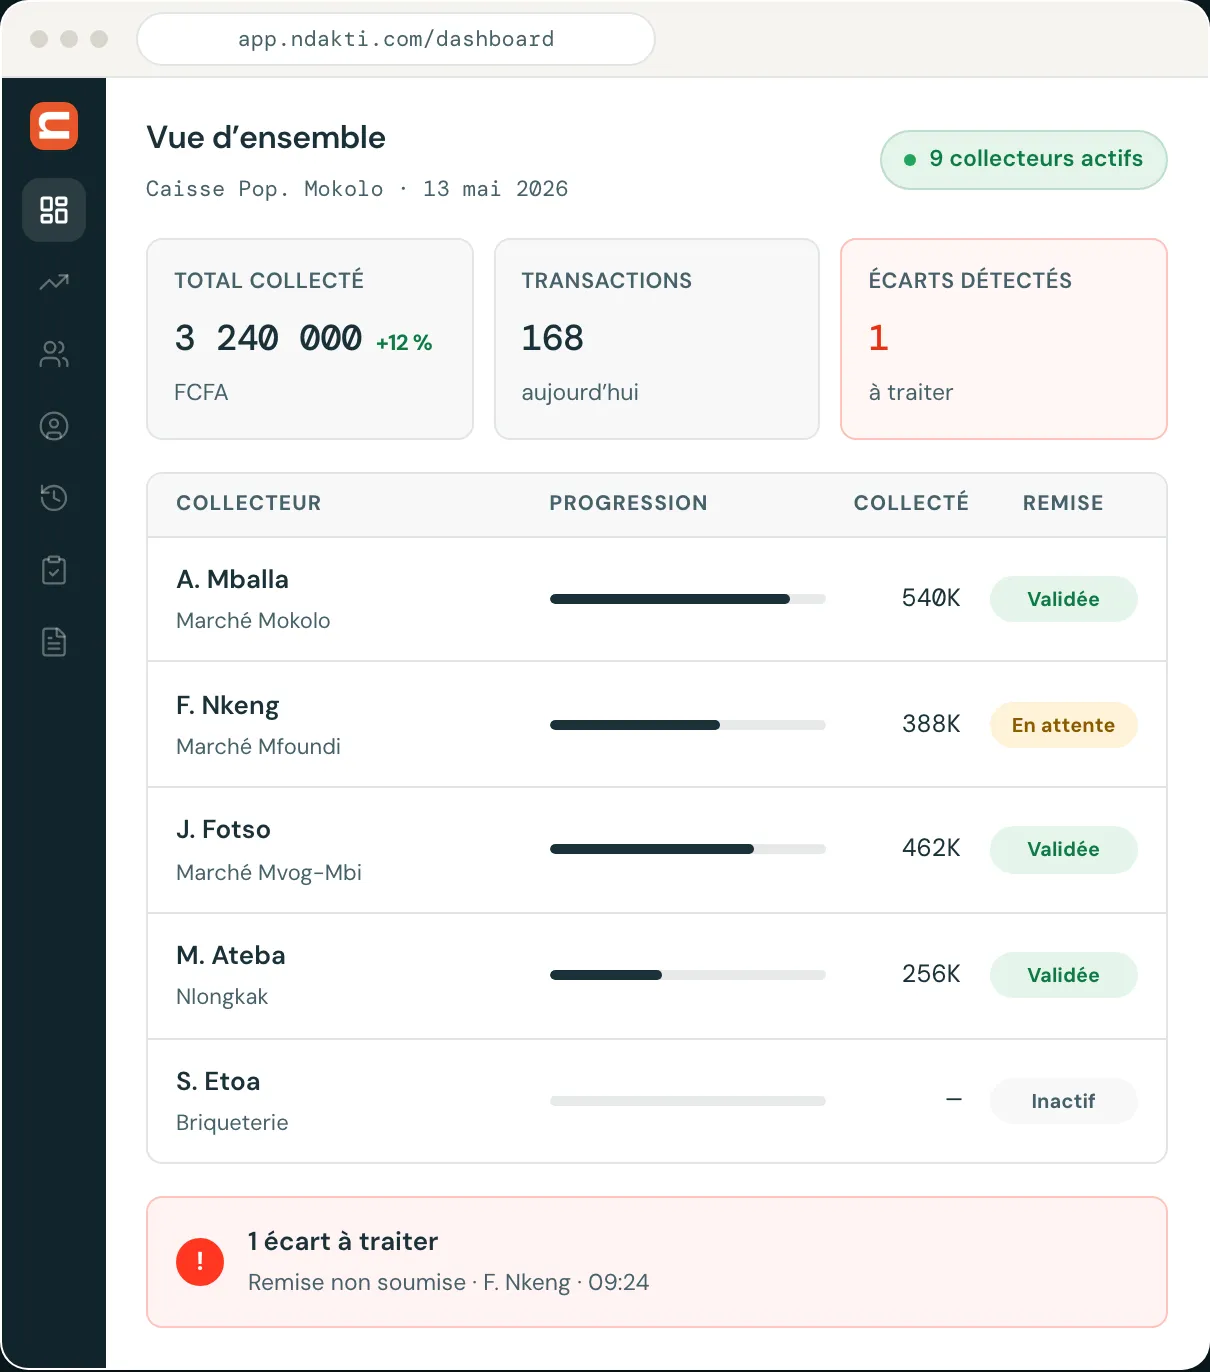The width and height of the screenshot is (1210, 1372).
Task: Click the 388K collected amount
Action: click(931, 724)
